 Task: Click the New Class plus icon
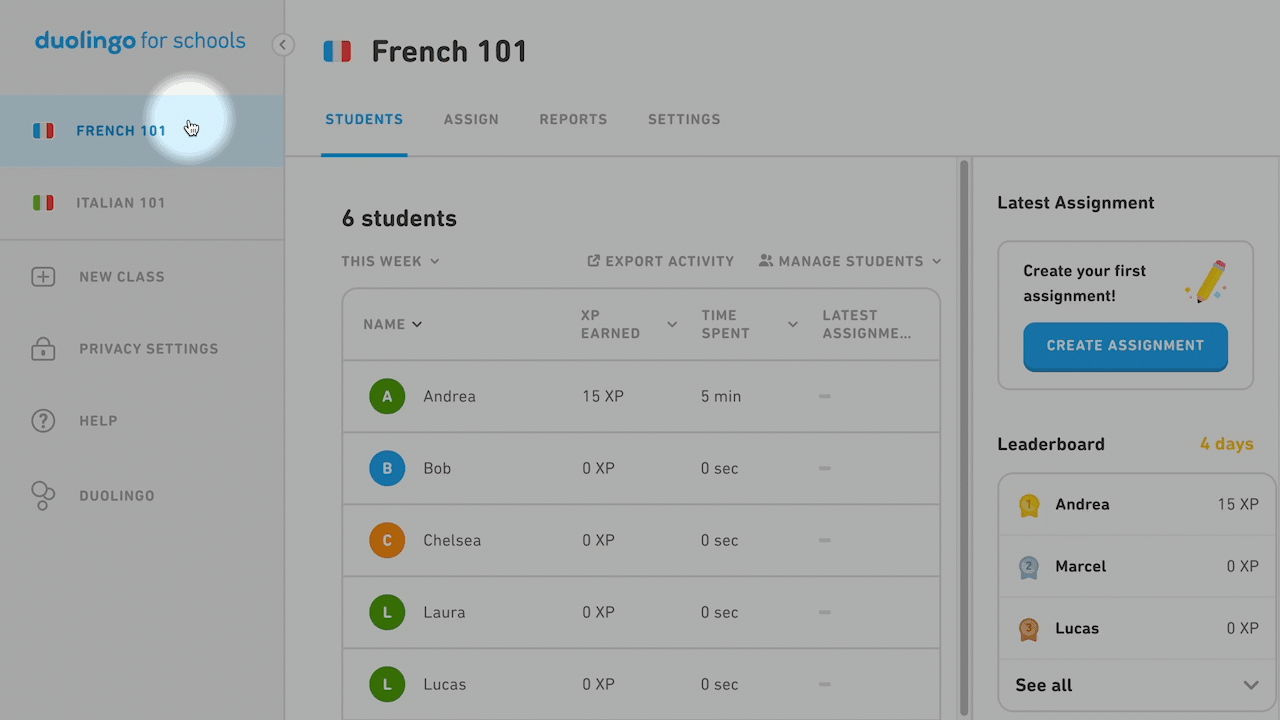point(43,277)
